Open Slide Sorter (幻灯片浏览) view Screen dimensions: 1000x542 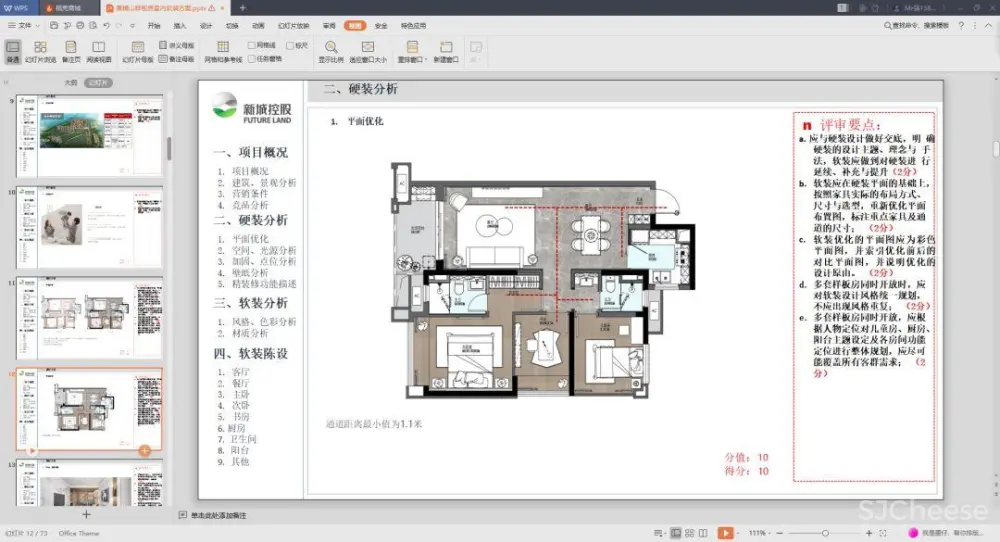(40, 50)
